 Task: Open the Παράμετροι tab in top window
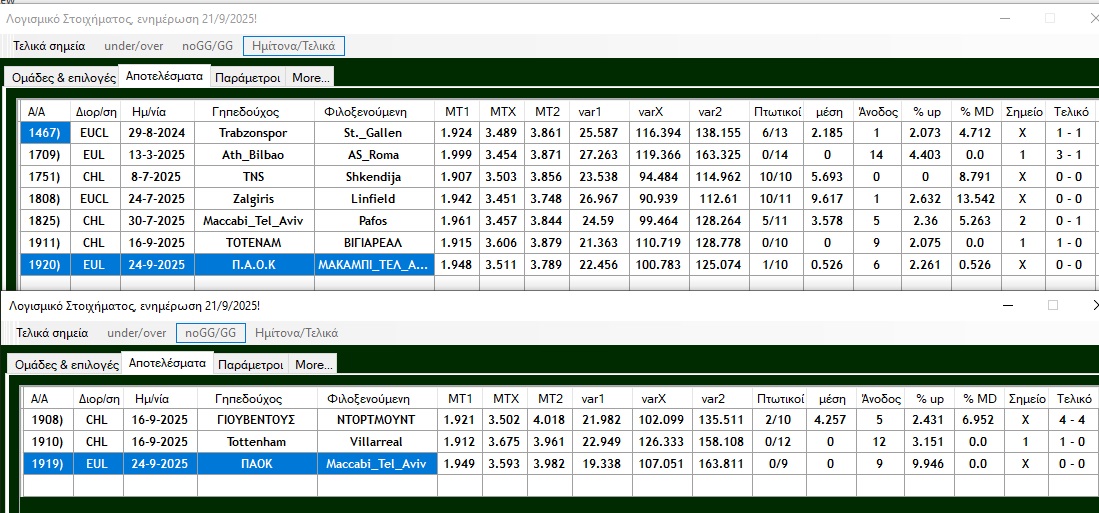pyautogui.click(x=249, y=77)
